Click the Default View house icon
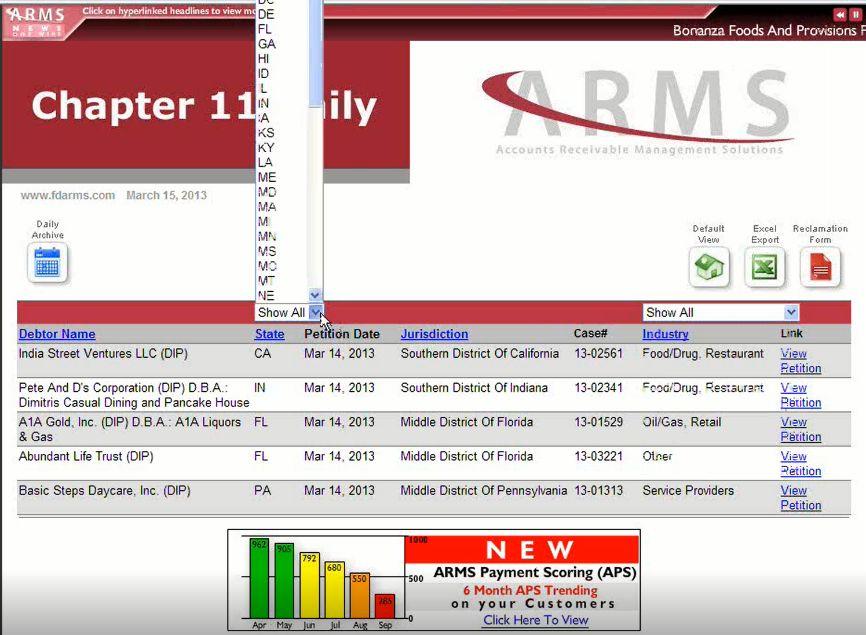Screen dimensions: 866x635 click(709, 267)
